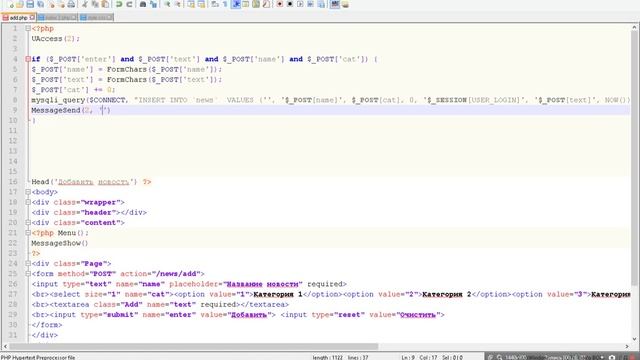Click the vertical scrollbar down arrow
The width and height of the screenshot is (640, 360).
(634, 339)
